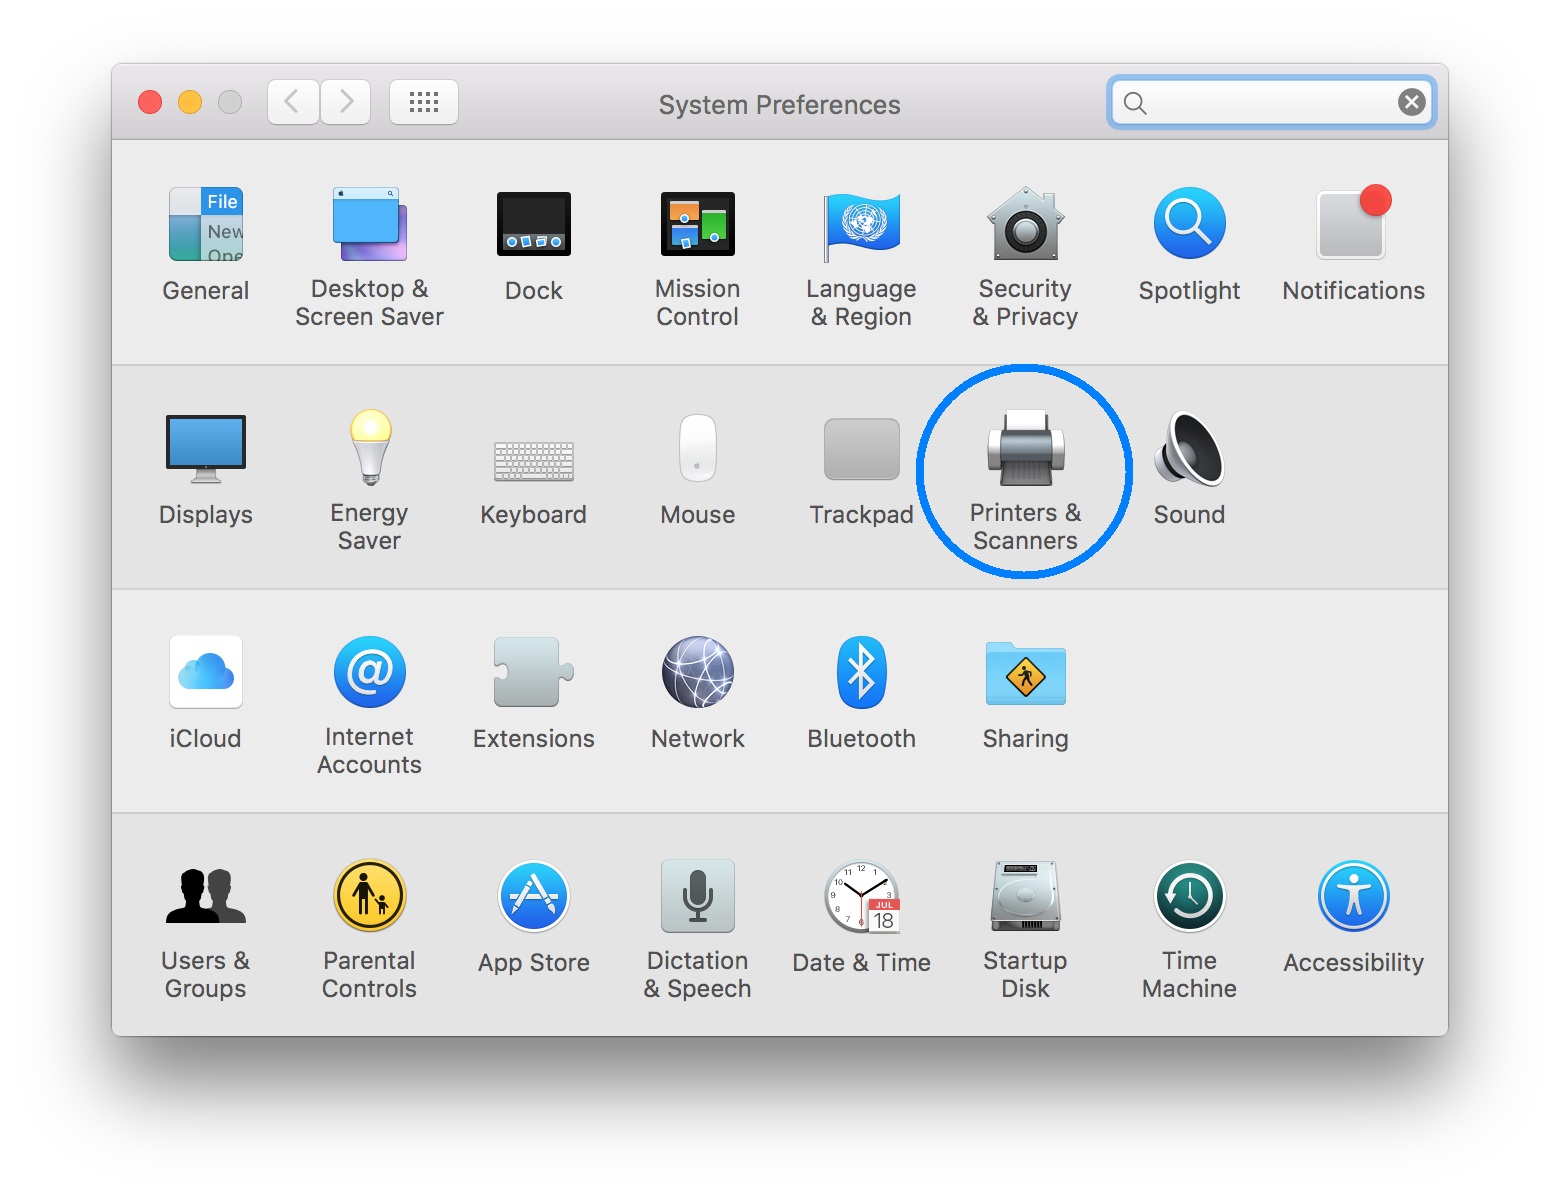Screen dimensions: 1560x1196
Task: Open Extensions preferences
Action: click(534, 694)
